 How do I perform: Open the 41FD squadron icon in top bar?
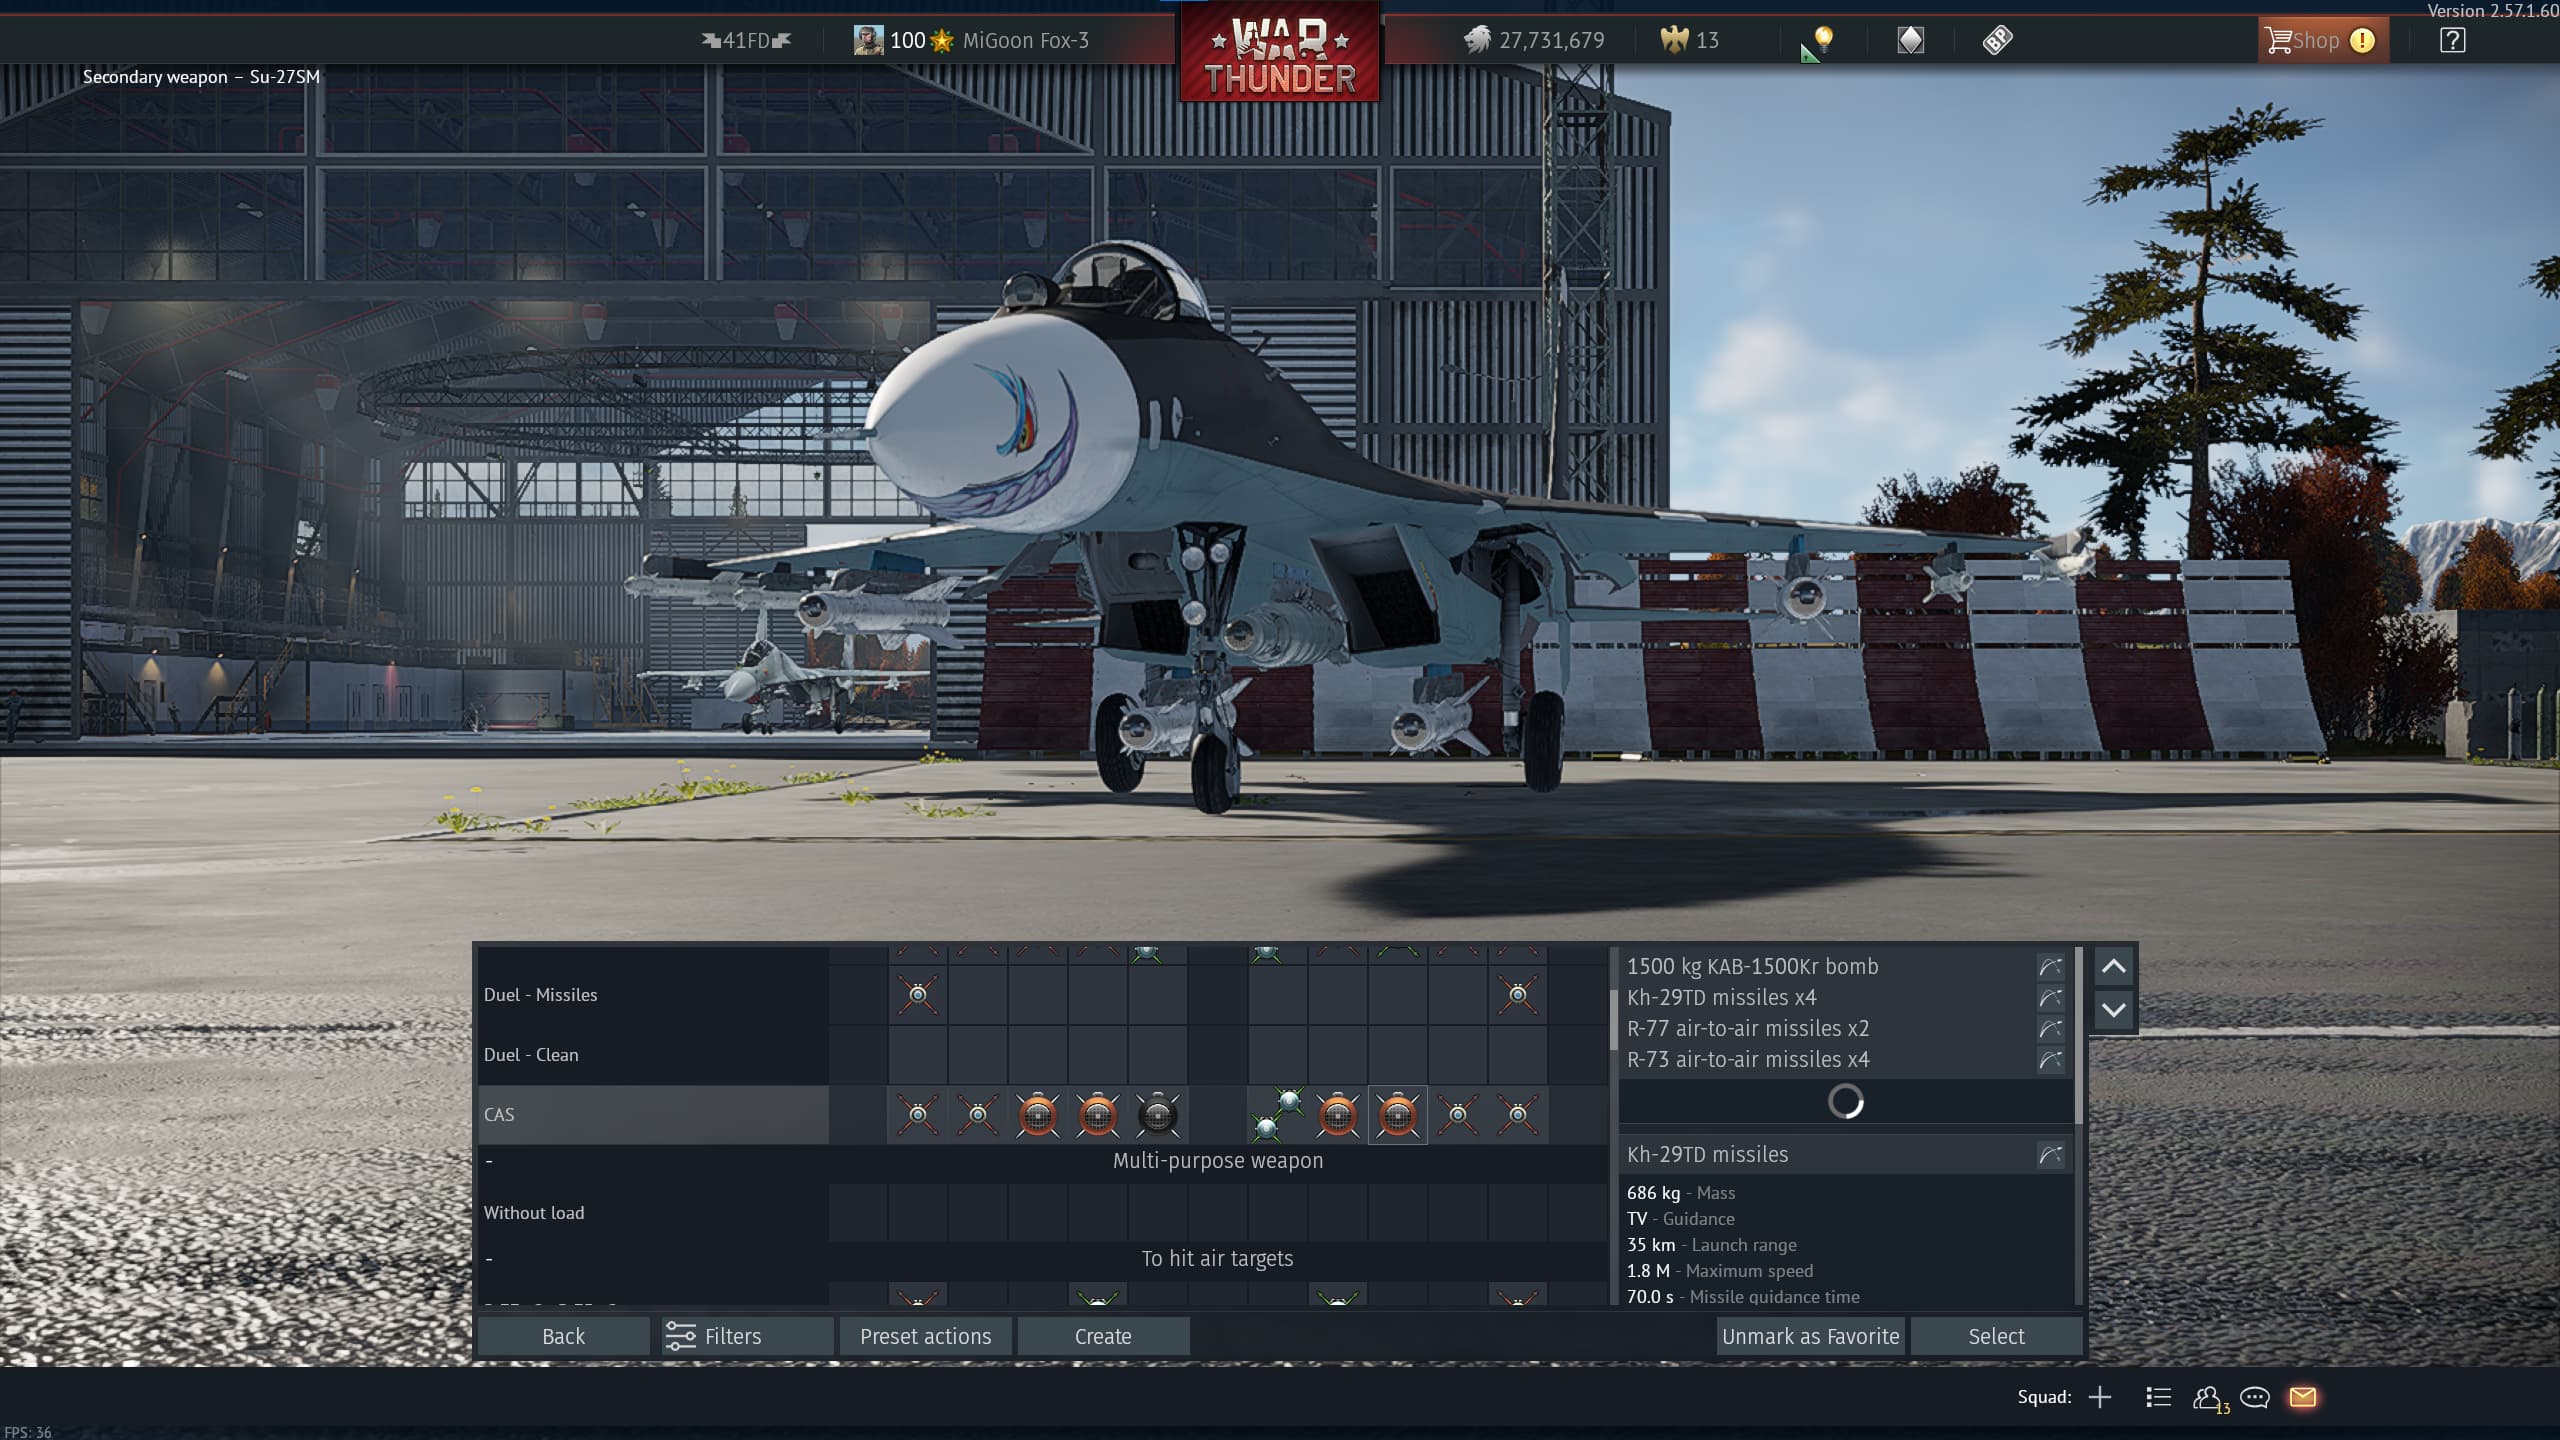pyautogui.click(x=746, y=40)
